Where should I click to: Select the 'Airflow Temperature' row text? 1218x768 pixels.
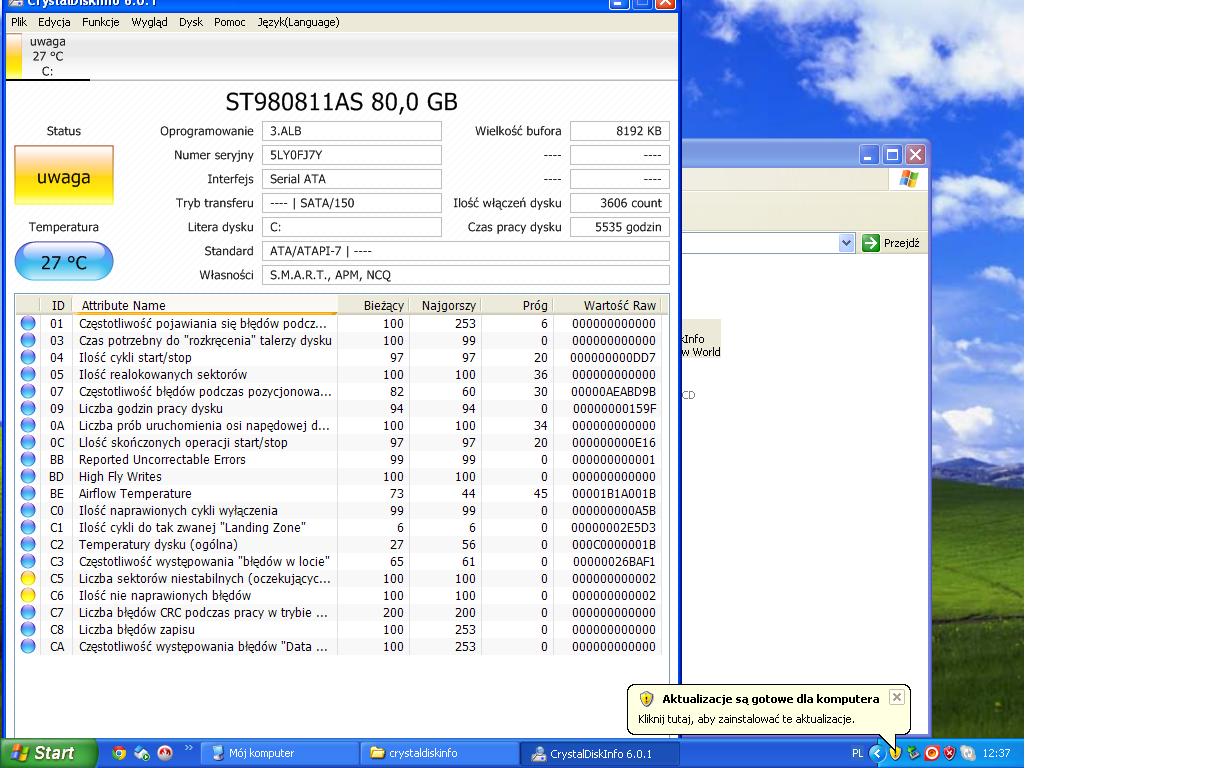(135, 493)
